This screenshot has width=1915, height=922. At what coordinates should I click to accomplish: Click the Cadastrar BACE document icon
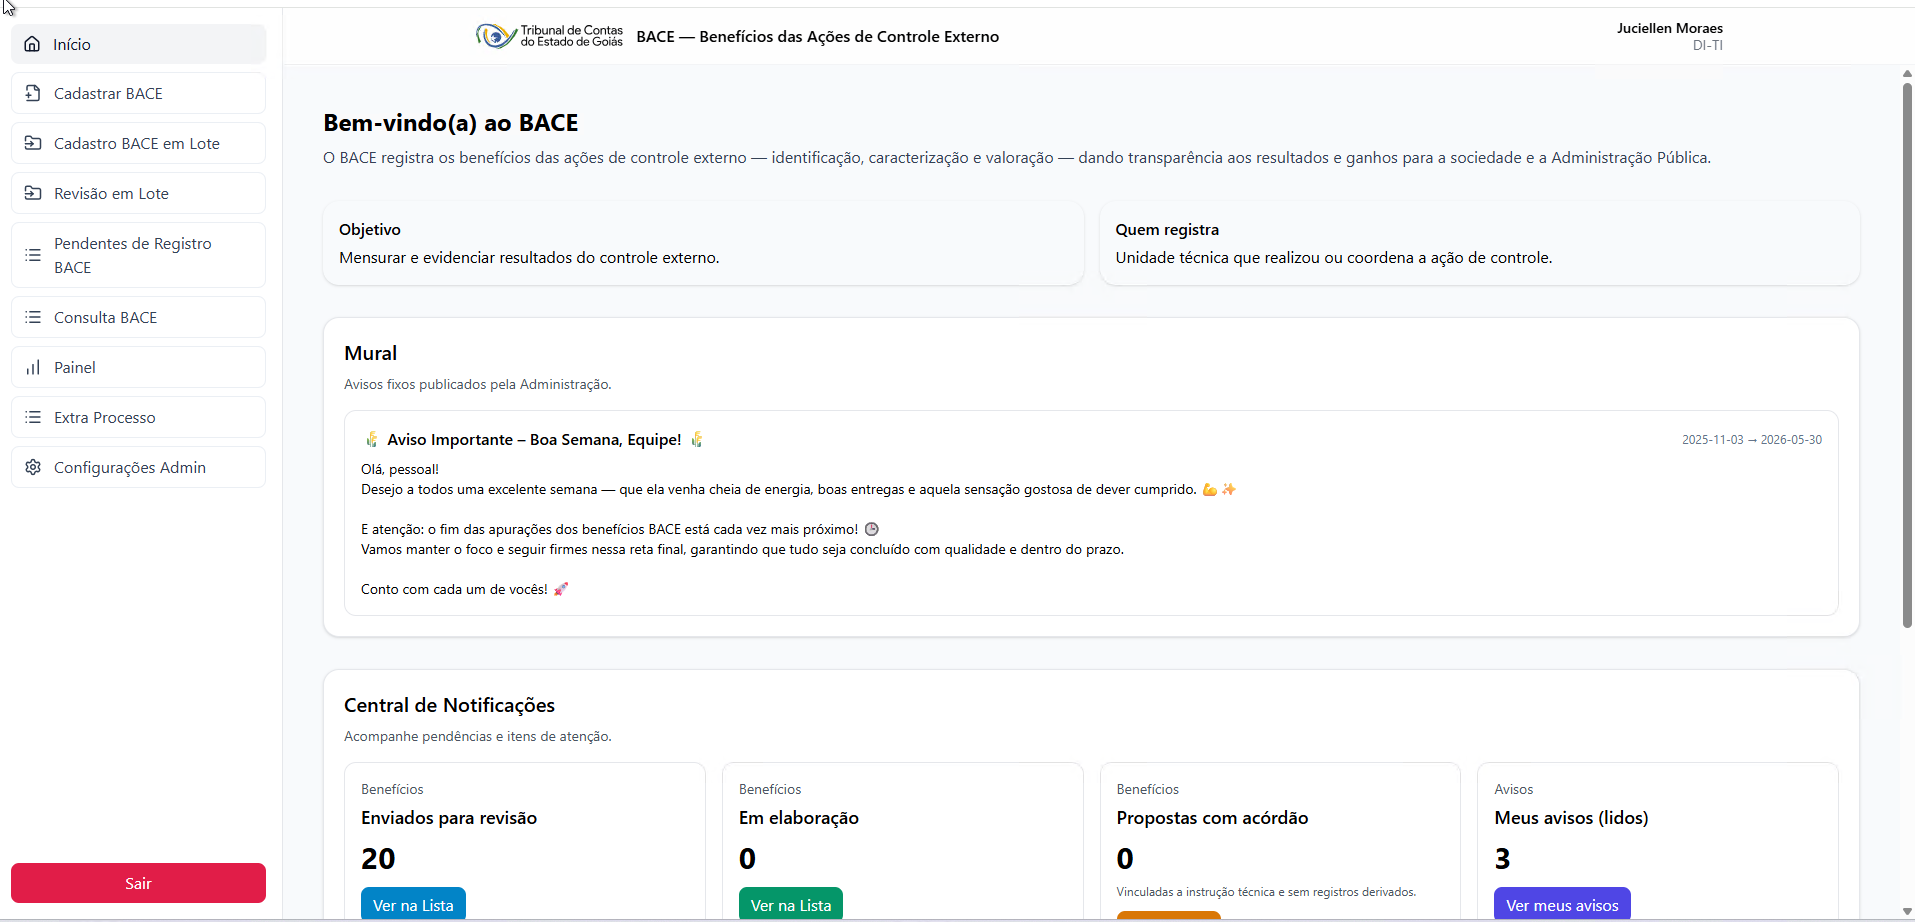pyautogui.click(x=33, y=93)
